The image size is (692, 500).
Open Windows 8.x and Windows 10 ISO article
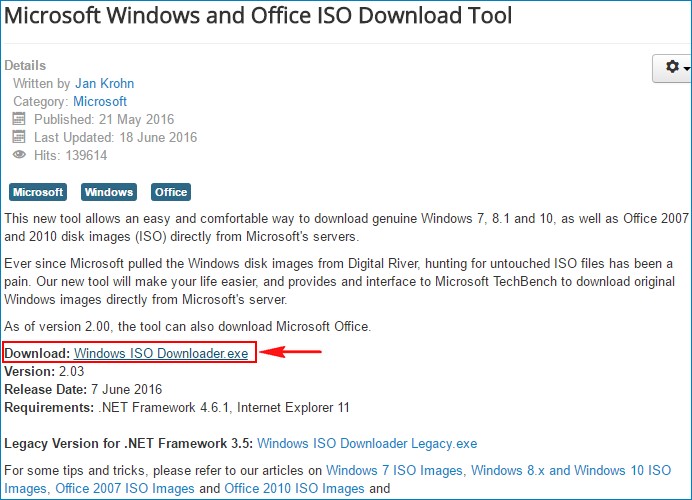[x=571, y=470]
